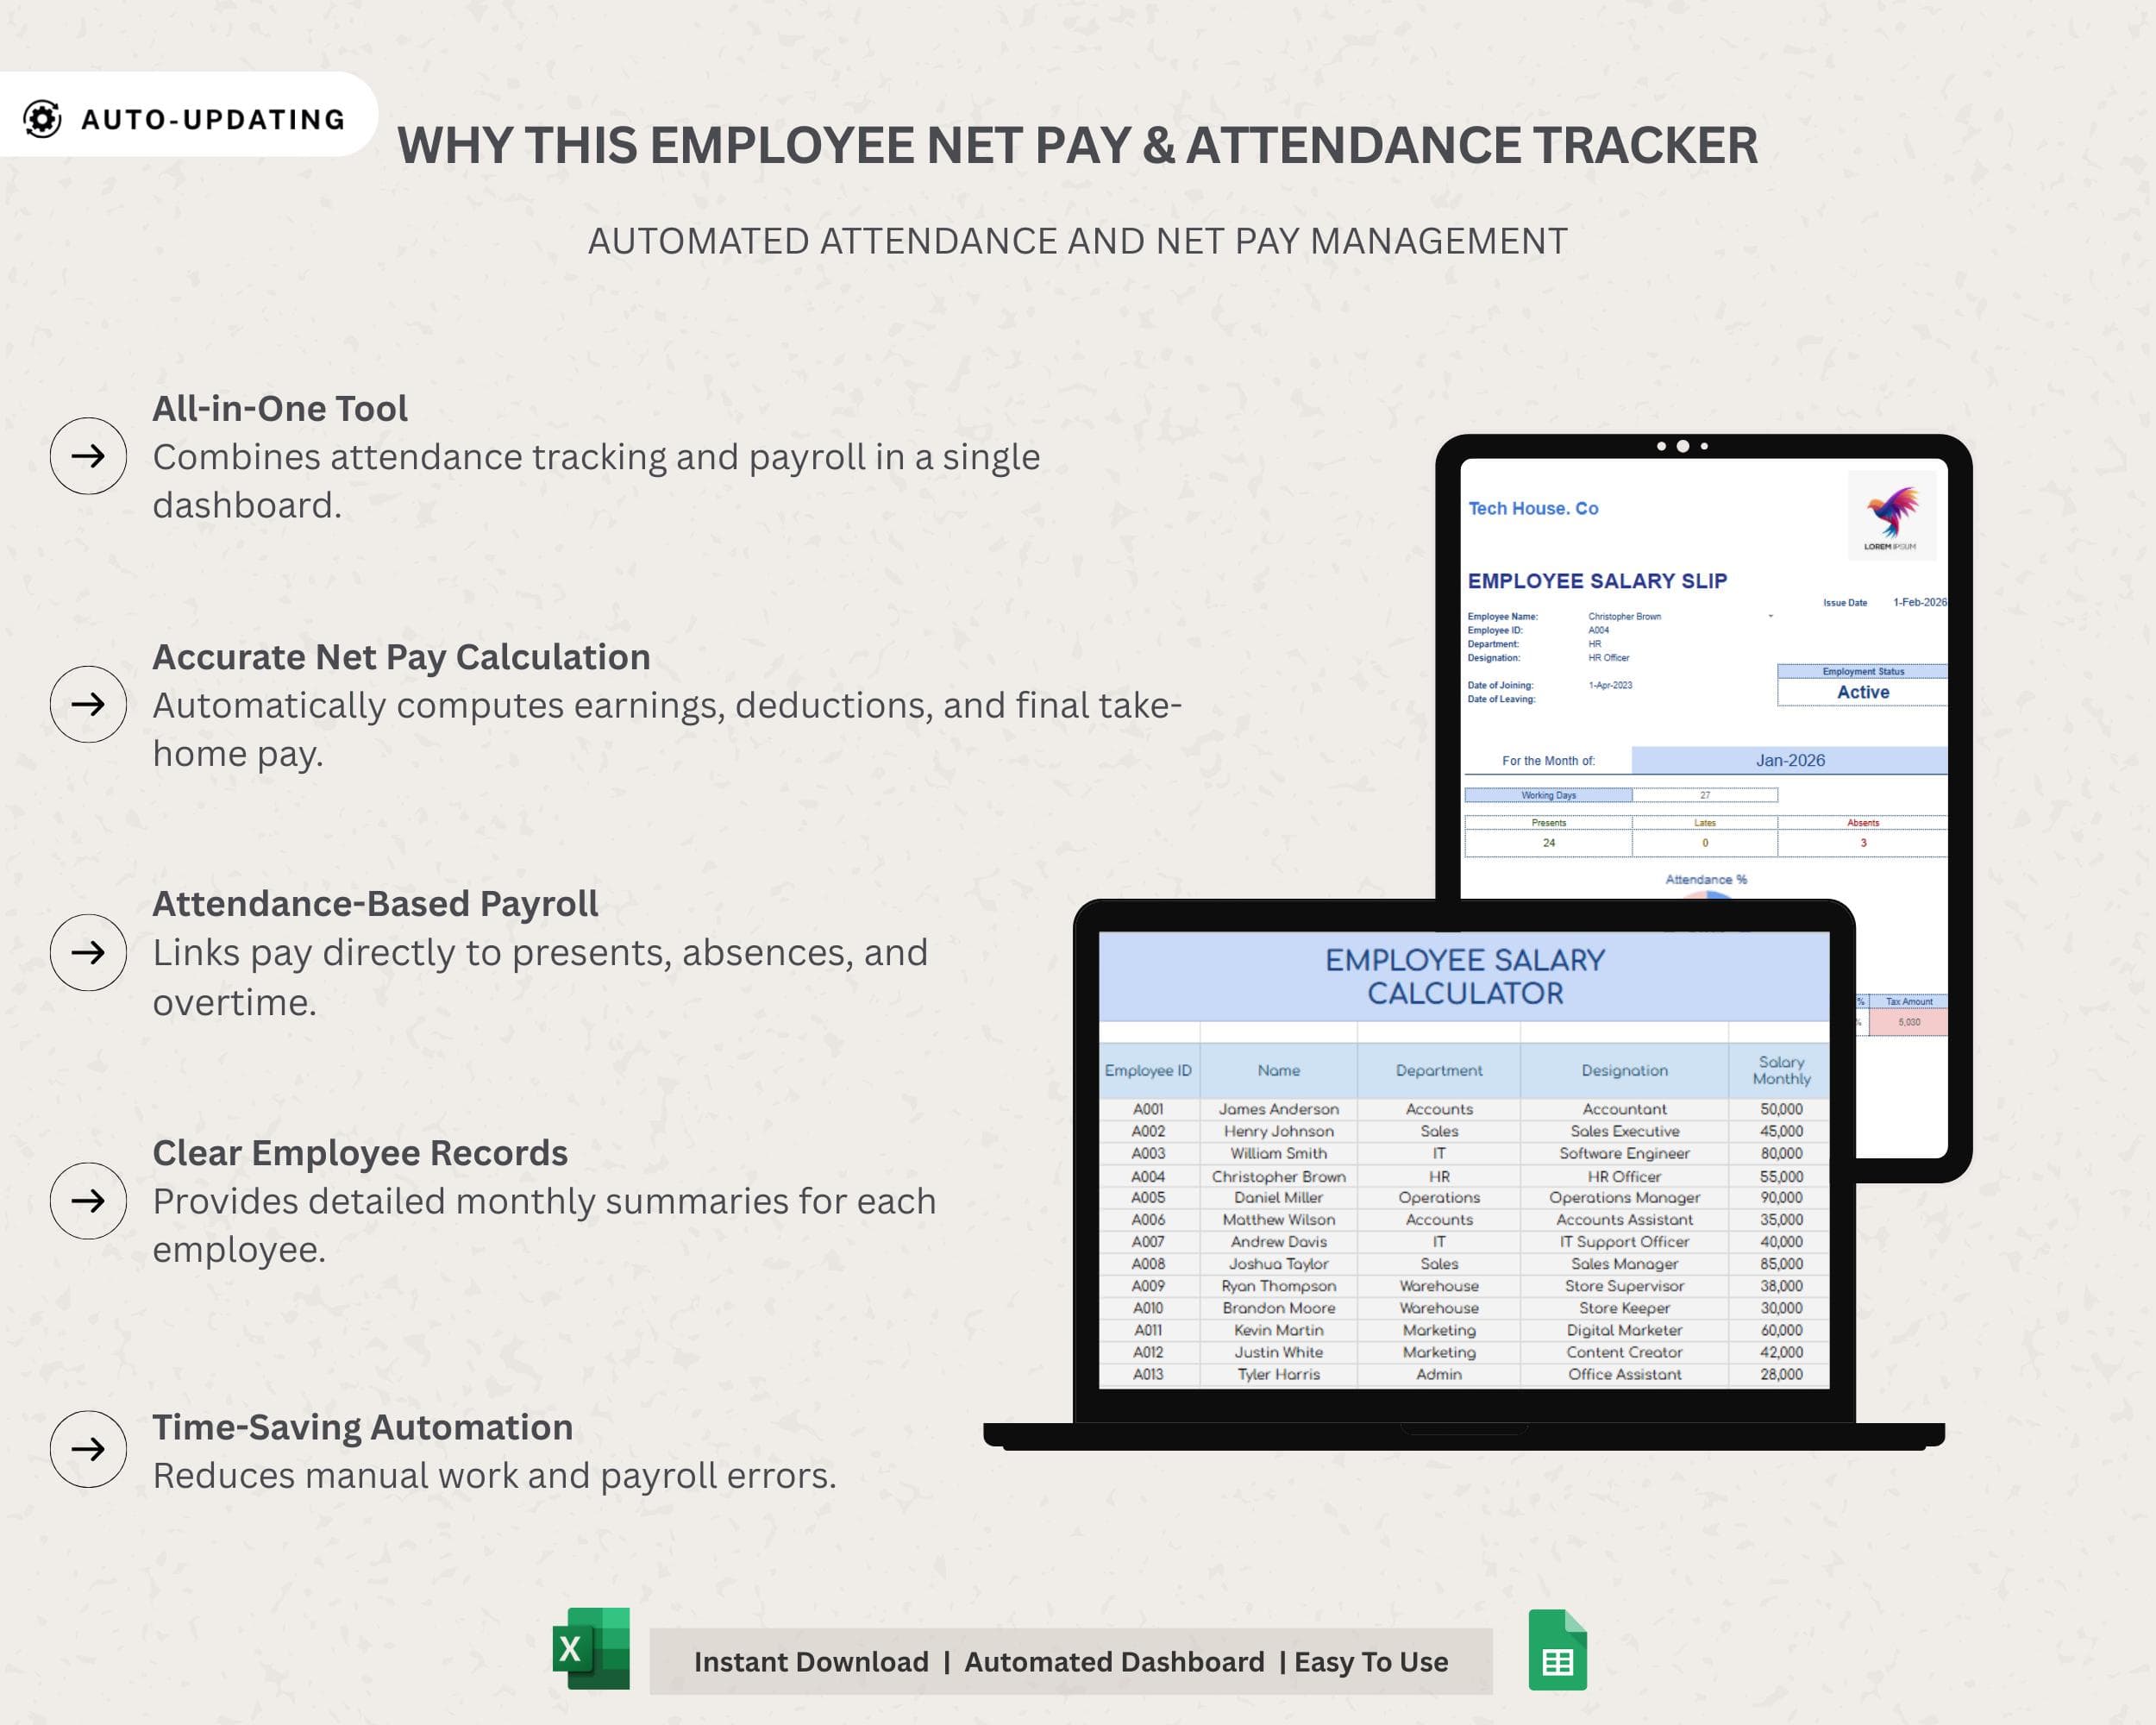Open the Employee Name dropdown arrow on salary slip
Viewport: 2156px width, 1725px height.
[1770, 616]
